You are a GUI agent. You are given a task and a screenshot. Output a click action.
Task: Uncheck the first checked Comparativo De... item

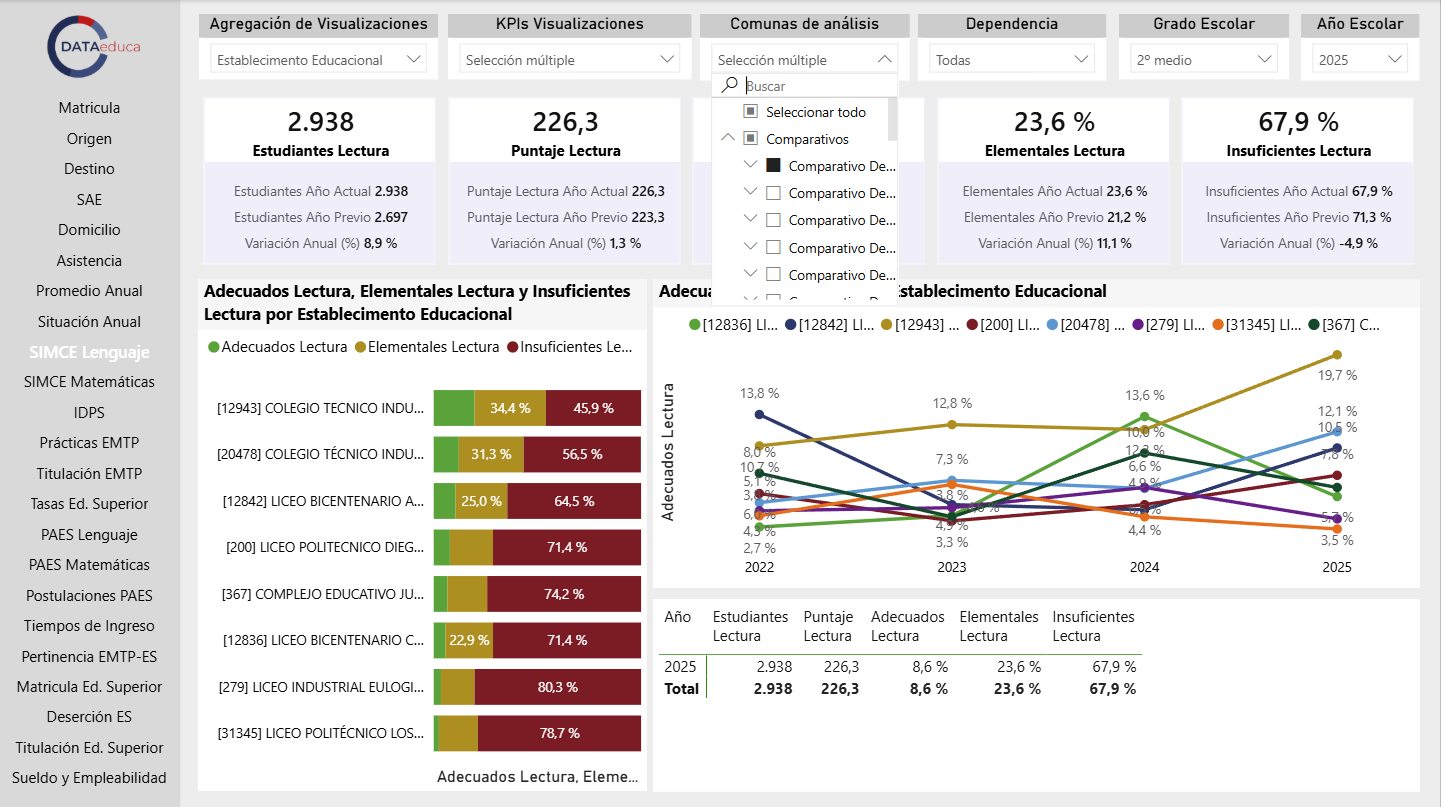[x=773, y=165]
